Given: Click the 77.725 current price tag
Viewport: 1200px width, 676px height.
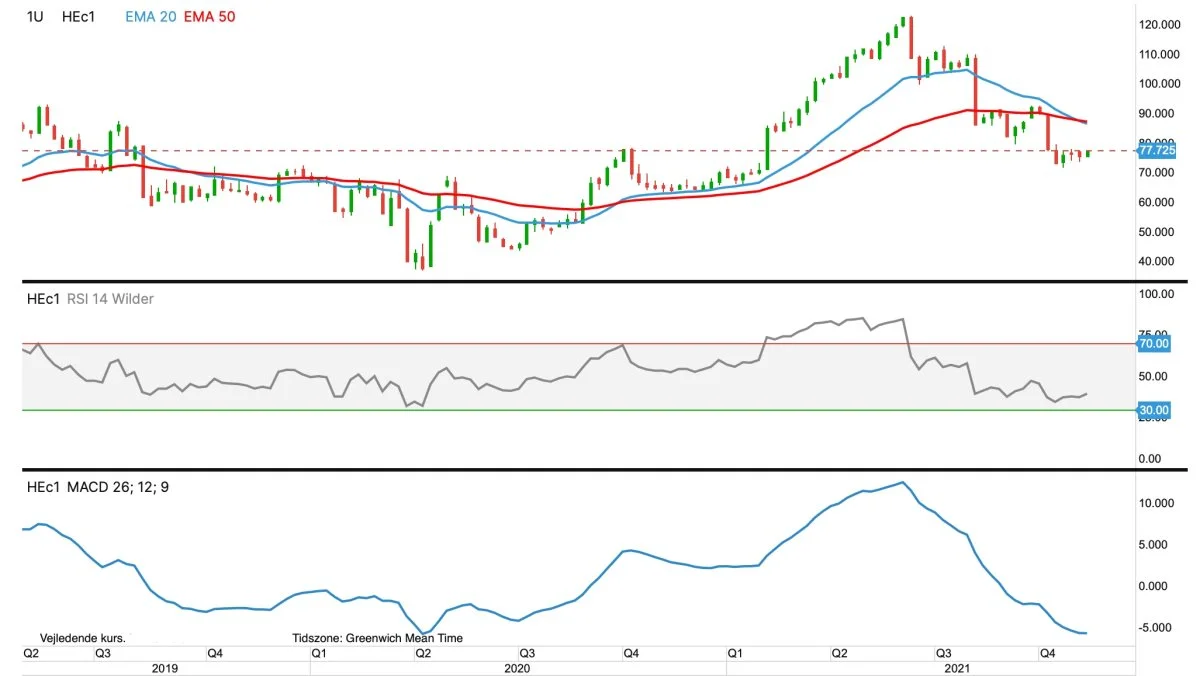Looking at the screenshot, I should [x=1157, y=151].
